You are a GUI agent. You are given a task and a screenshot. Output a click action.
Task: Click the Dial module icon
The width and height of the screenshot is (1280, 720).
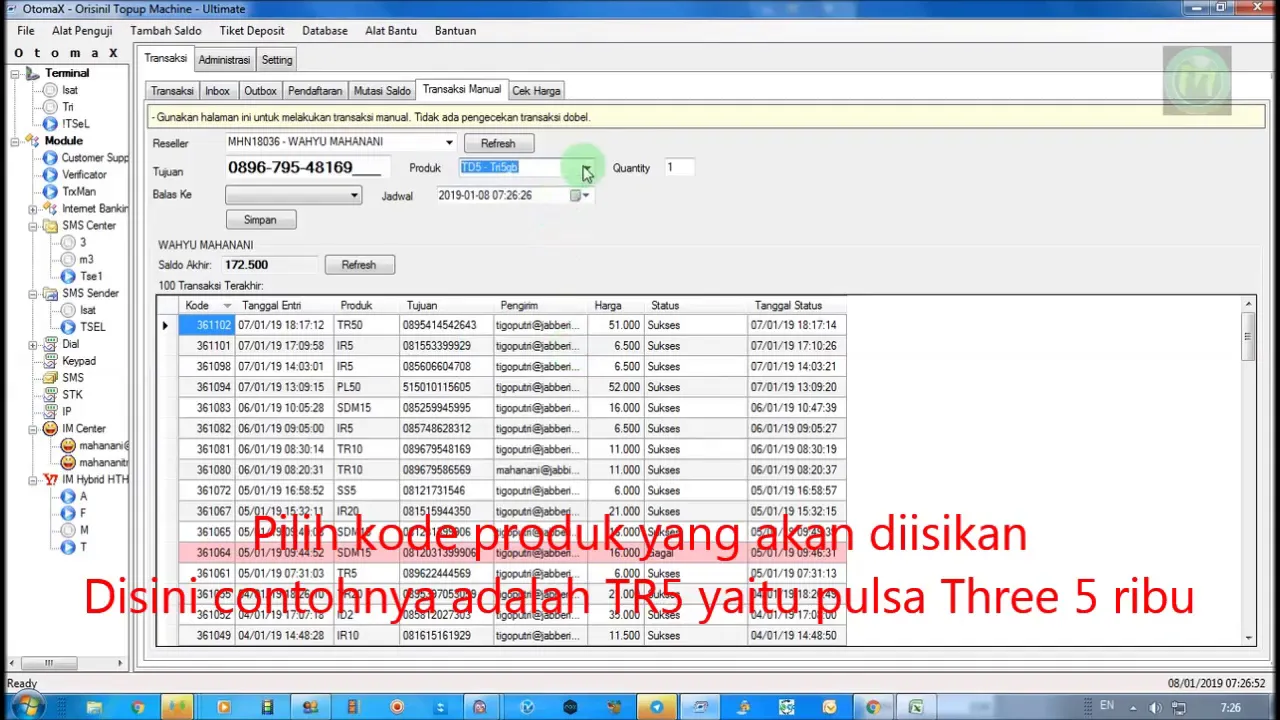point(51,345)
